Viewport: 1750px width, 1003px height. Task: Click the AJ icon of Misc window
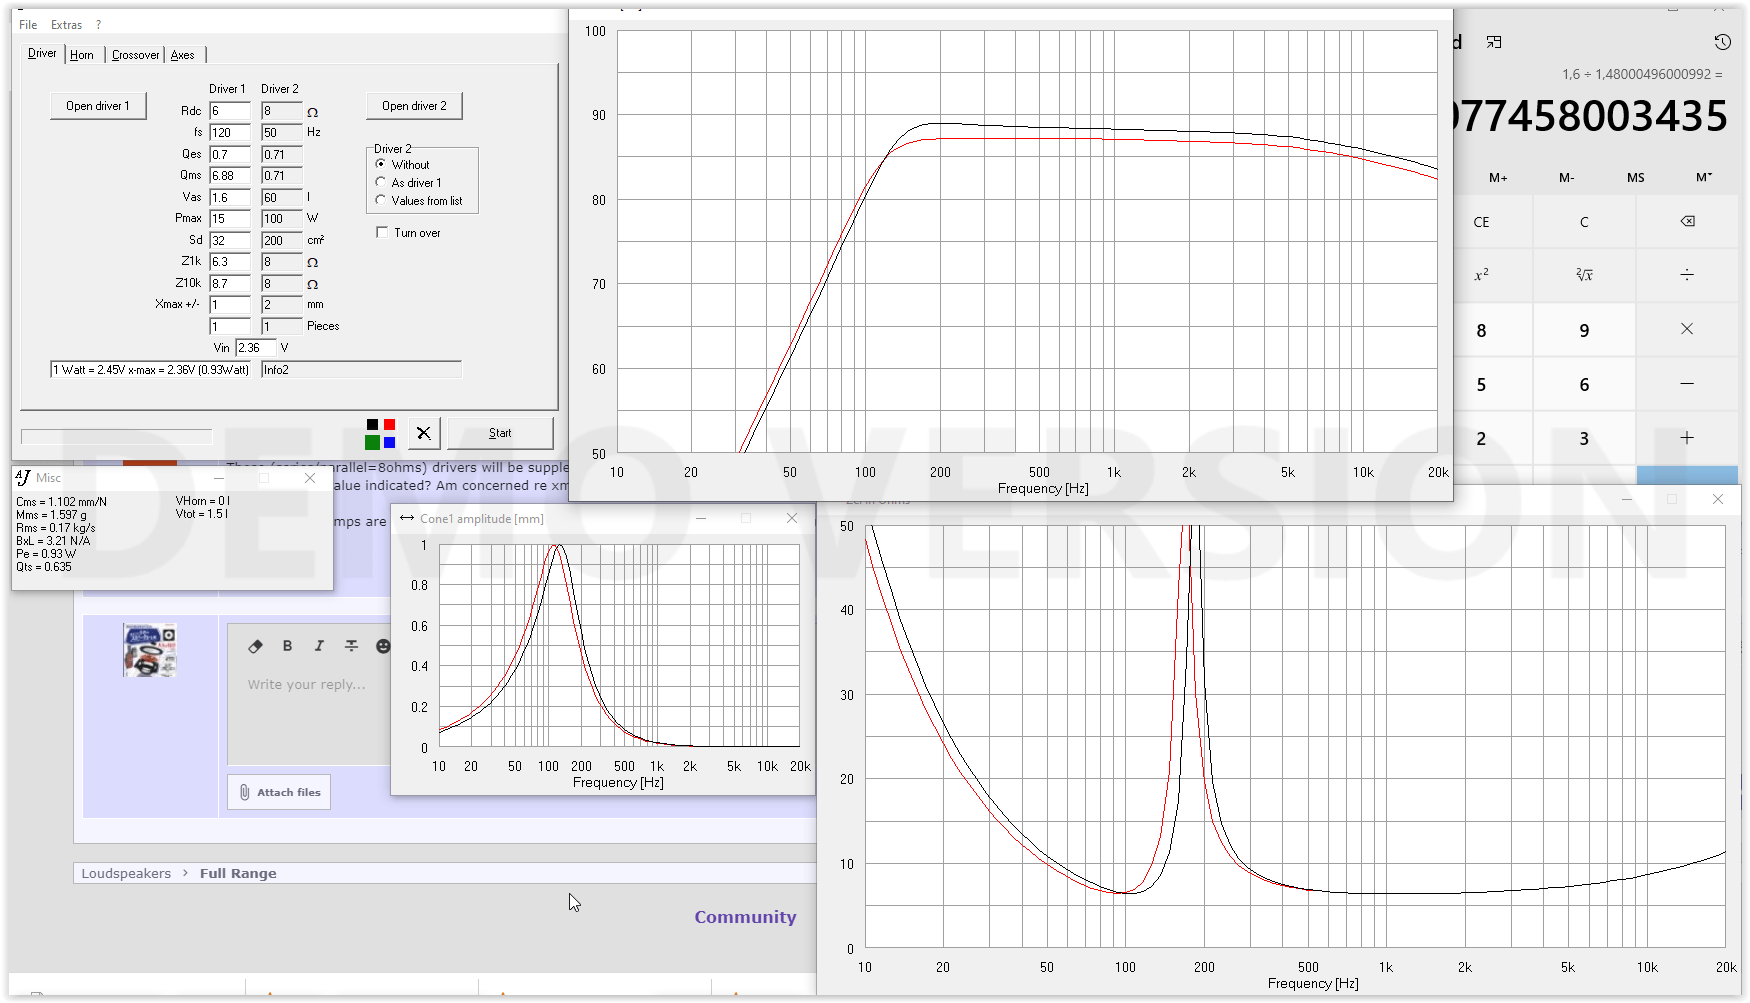[24, 477]
